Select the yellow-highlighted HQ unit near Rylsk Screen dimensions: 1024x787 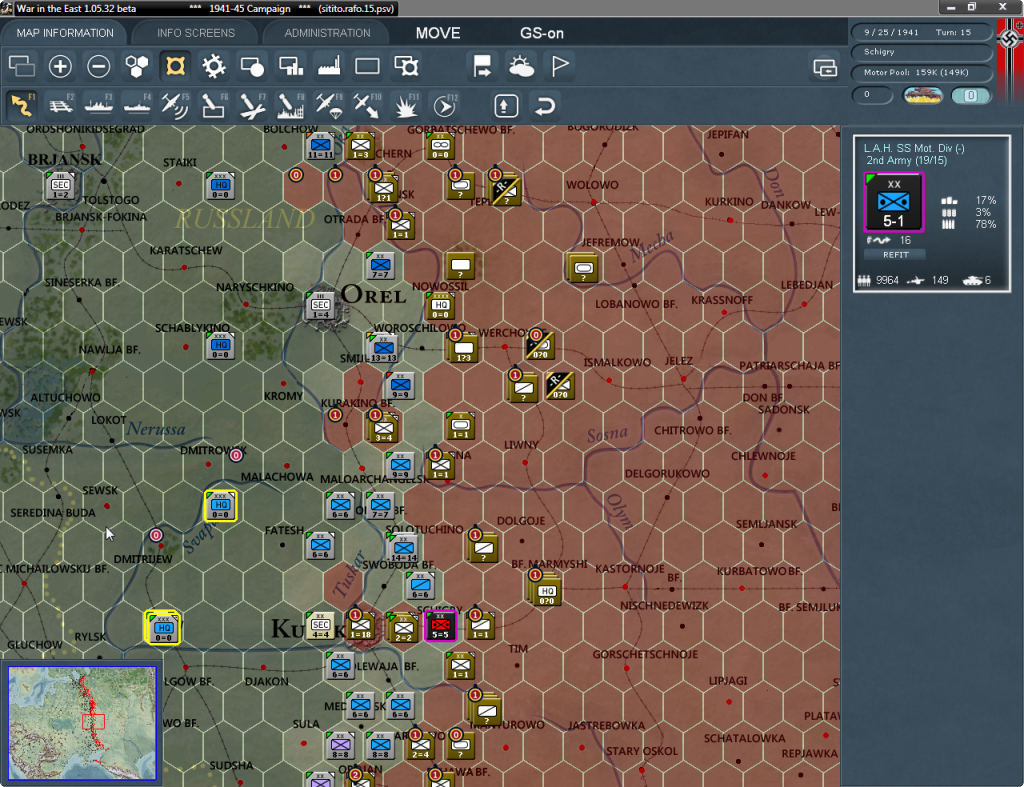[163, 627]
